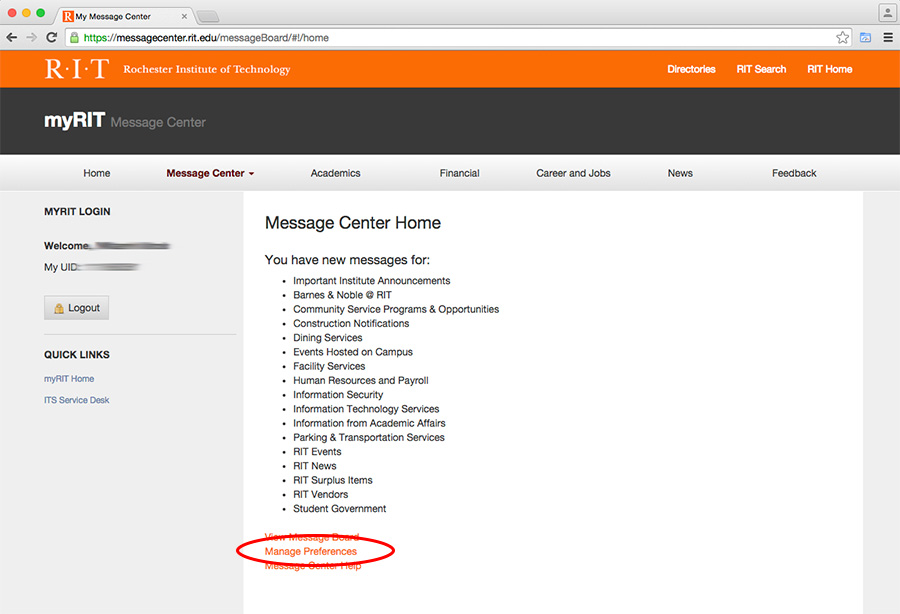Open the browser hamburger menu
This screenshot has width=900, height=614.
[888, 38]
